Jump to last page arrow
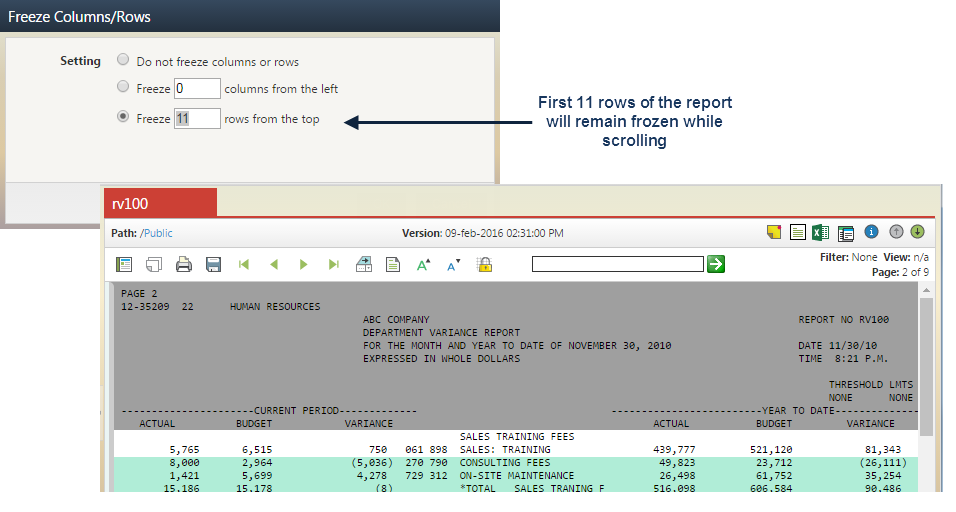Image resolution: width=956 pixels, height=512 pixels. point(334,264)
